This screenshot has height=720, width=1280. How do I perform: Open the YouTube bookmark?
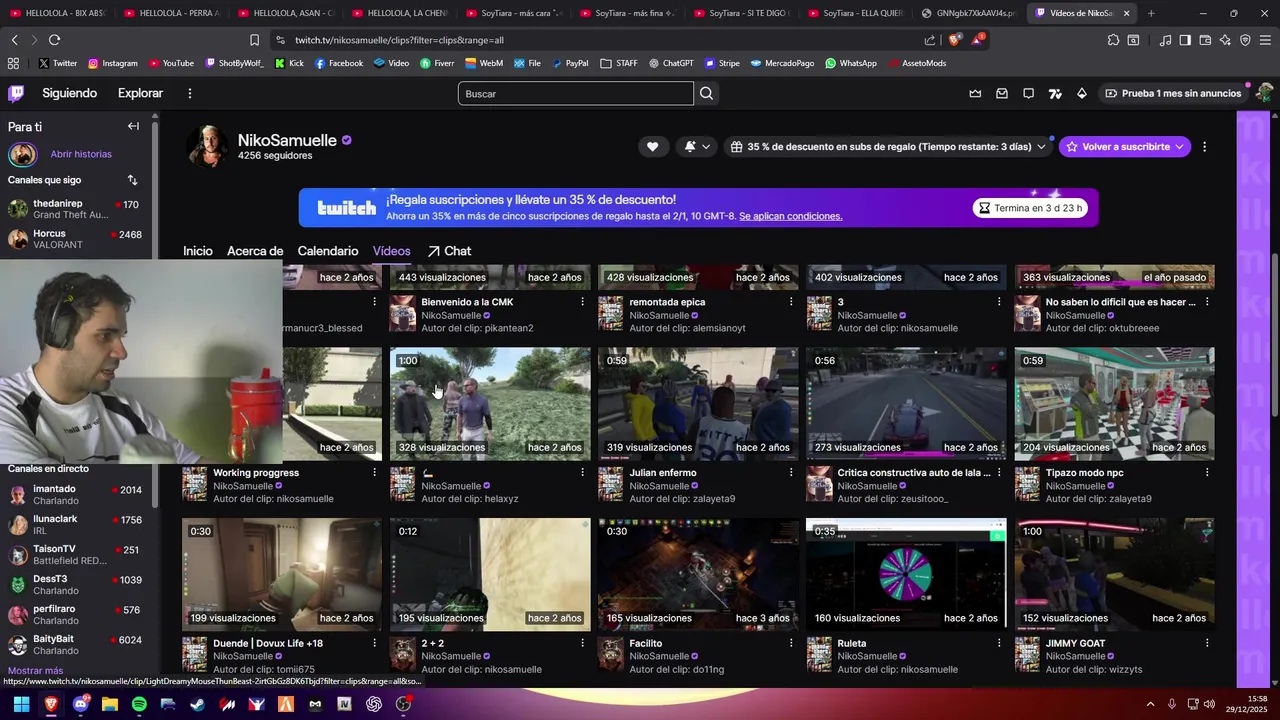pos(171,63)
